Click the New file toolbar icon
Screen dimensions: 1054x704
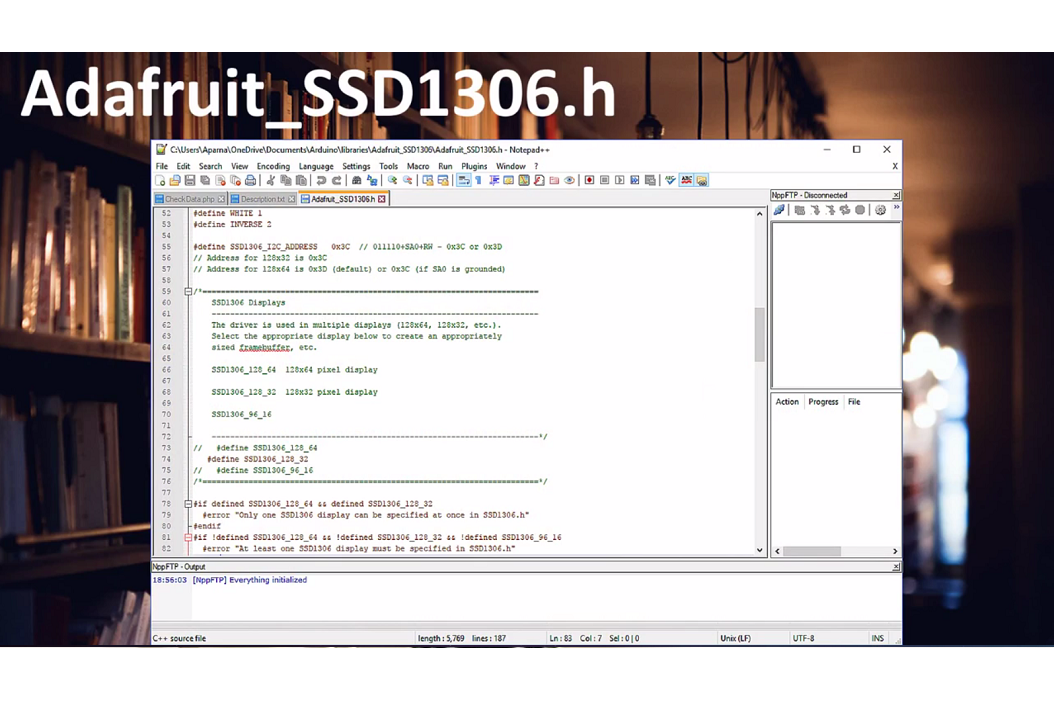(x=160, y=180)
